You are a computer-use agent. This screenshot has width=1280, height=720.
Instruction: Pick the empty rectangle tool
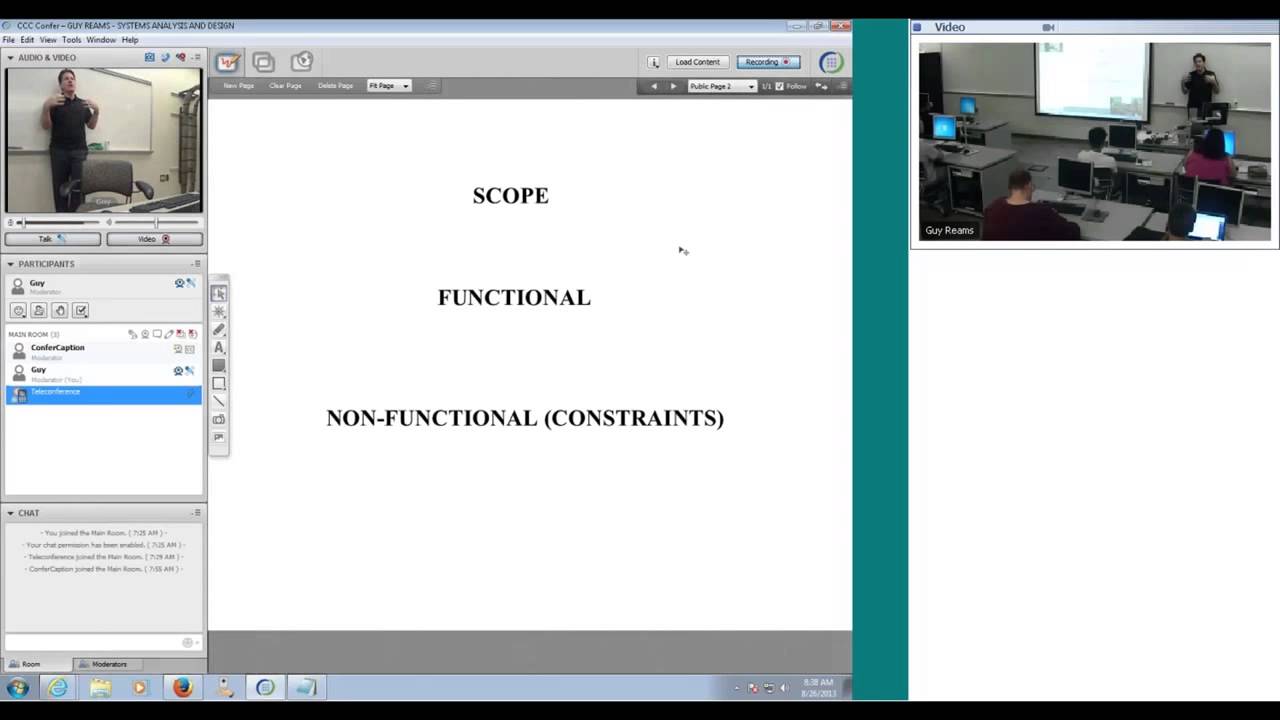(x=219, y=384)
